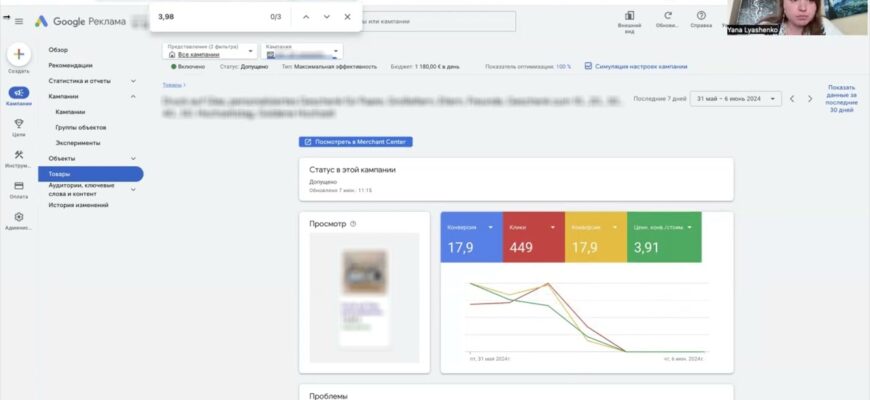Open Кампании megaphone icon in left rail
This screenshot has width=870, height=400.
18,92
